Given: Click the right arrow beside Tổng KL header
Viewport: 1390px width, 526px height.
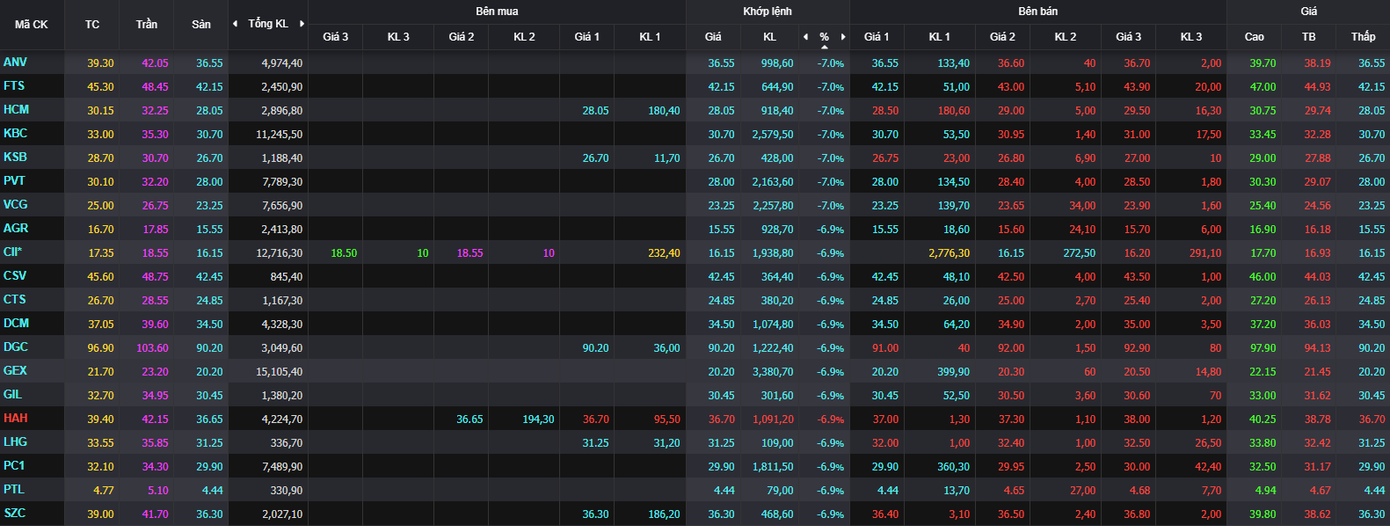Looking at the screenshot, I should (x=302, y=23).
